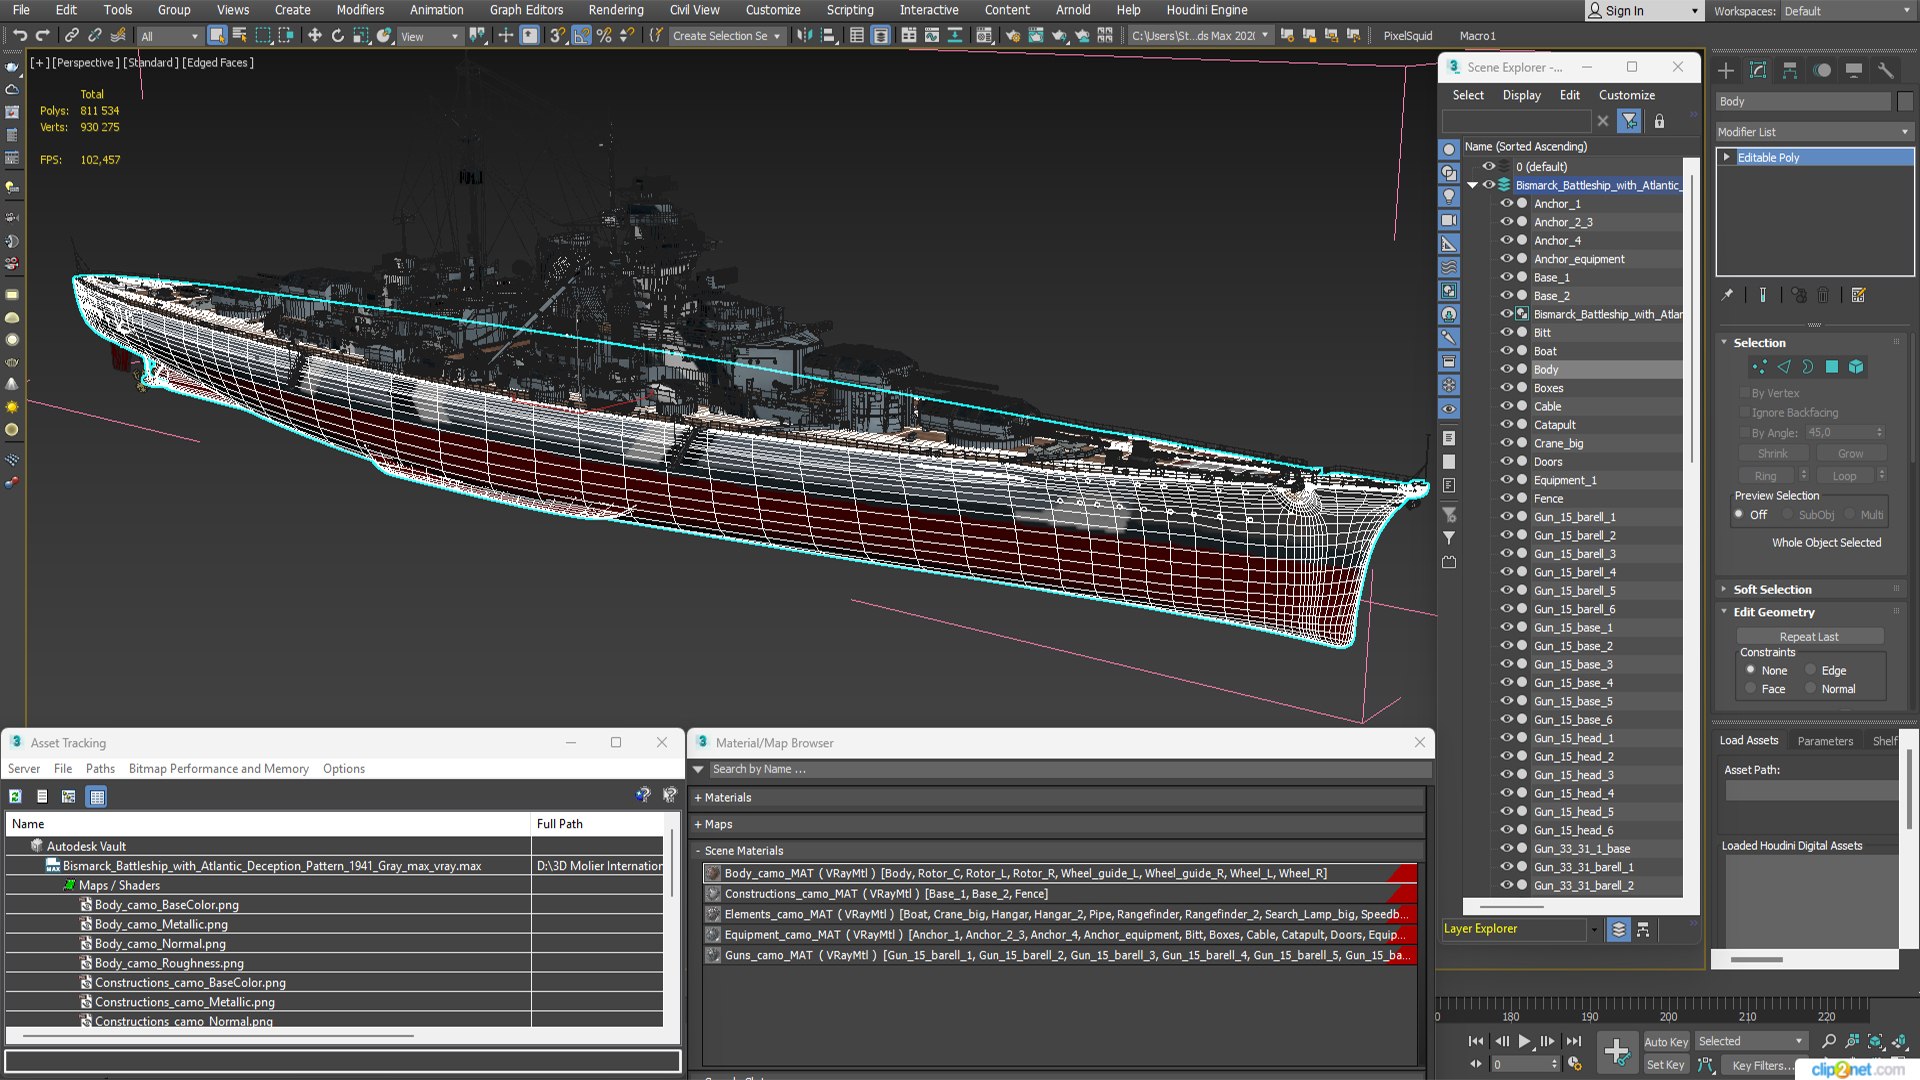Toggle visibility eye for Fence
This screenshot has height=1080, width=1920.
point(1506,498)
